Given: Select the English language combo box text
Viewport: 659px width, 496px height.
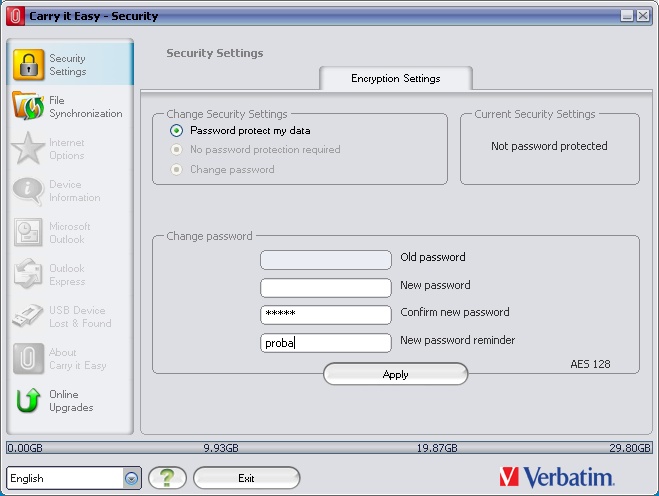Looking at the screenshot, I should point(27,478).
